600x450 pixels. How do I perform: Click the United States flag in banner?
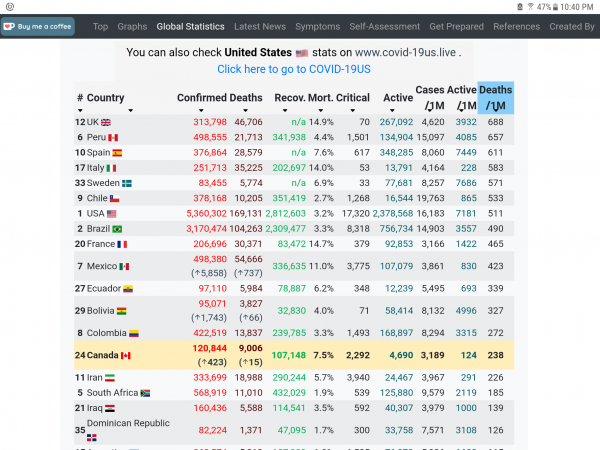[301, 51]
